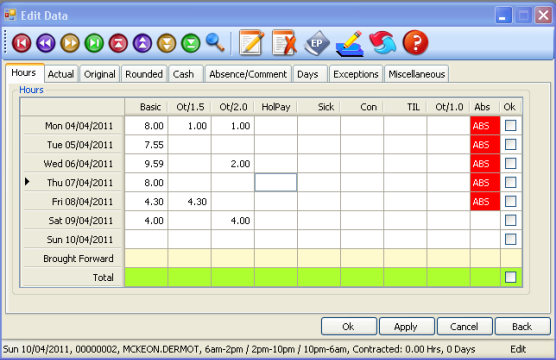Image resolution: width=556 pixels, height=360 pixels.
Task: Open help with red question mark icon
Action: coord(415,43)
